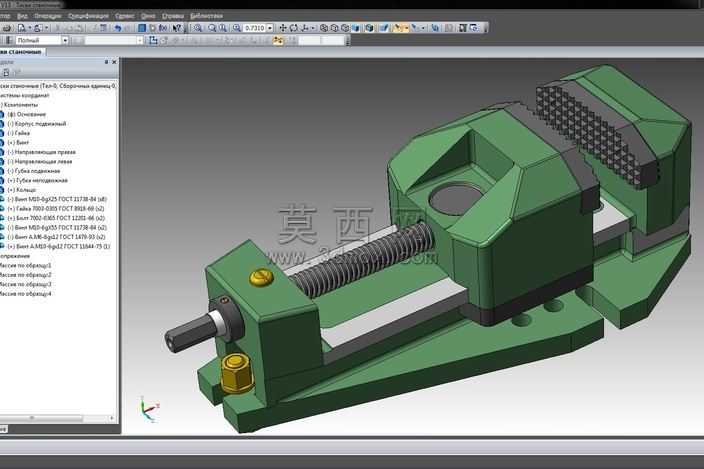Click the highlighted orange section toolbar icon
The height and width of the screenshot is (469, 704).
coord(397,28)
